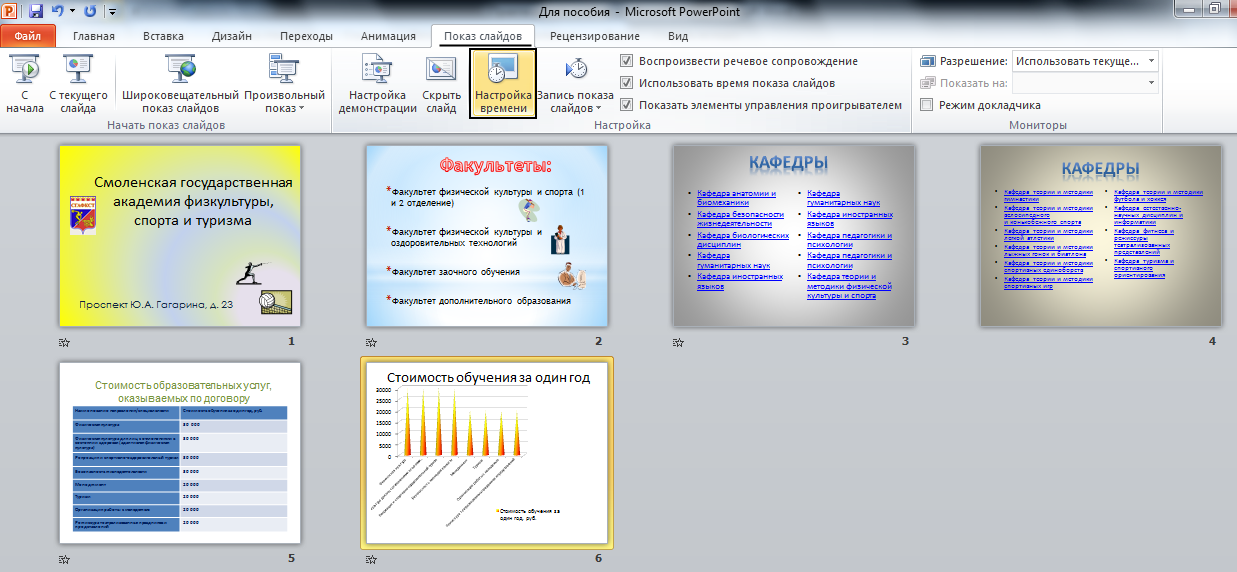Screen dimensions: 1237x572
Task: Click the Repeat action icon
Action: (x=90, y=12)
